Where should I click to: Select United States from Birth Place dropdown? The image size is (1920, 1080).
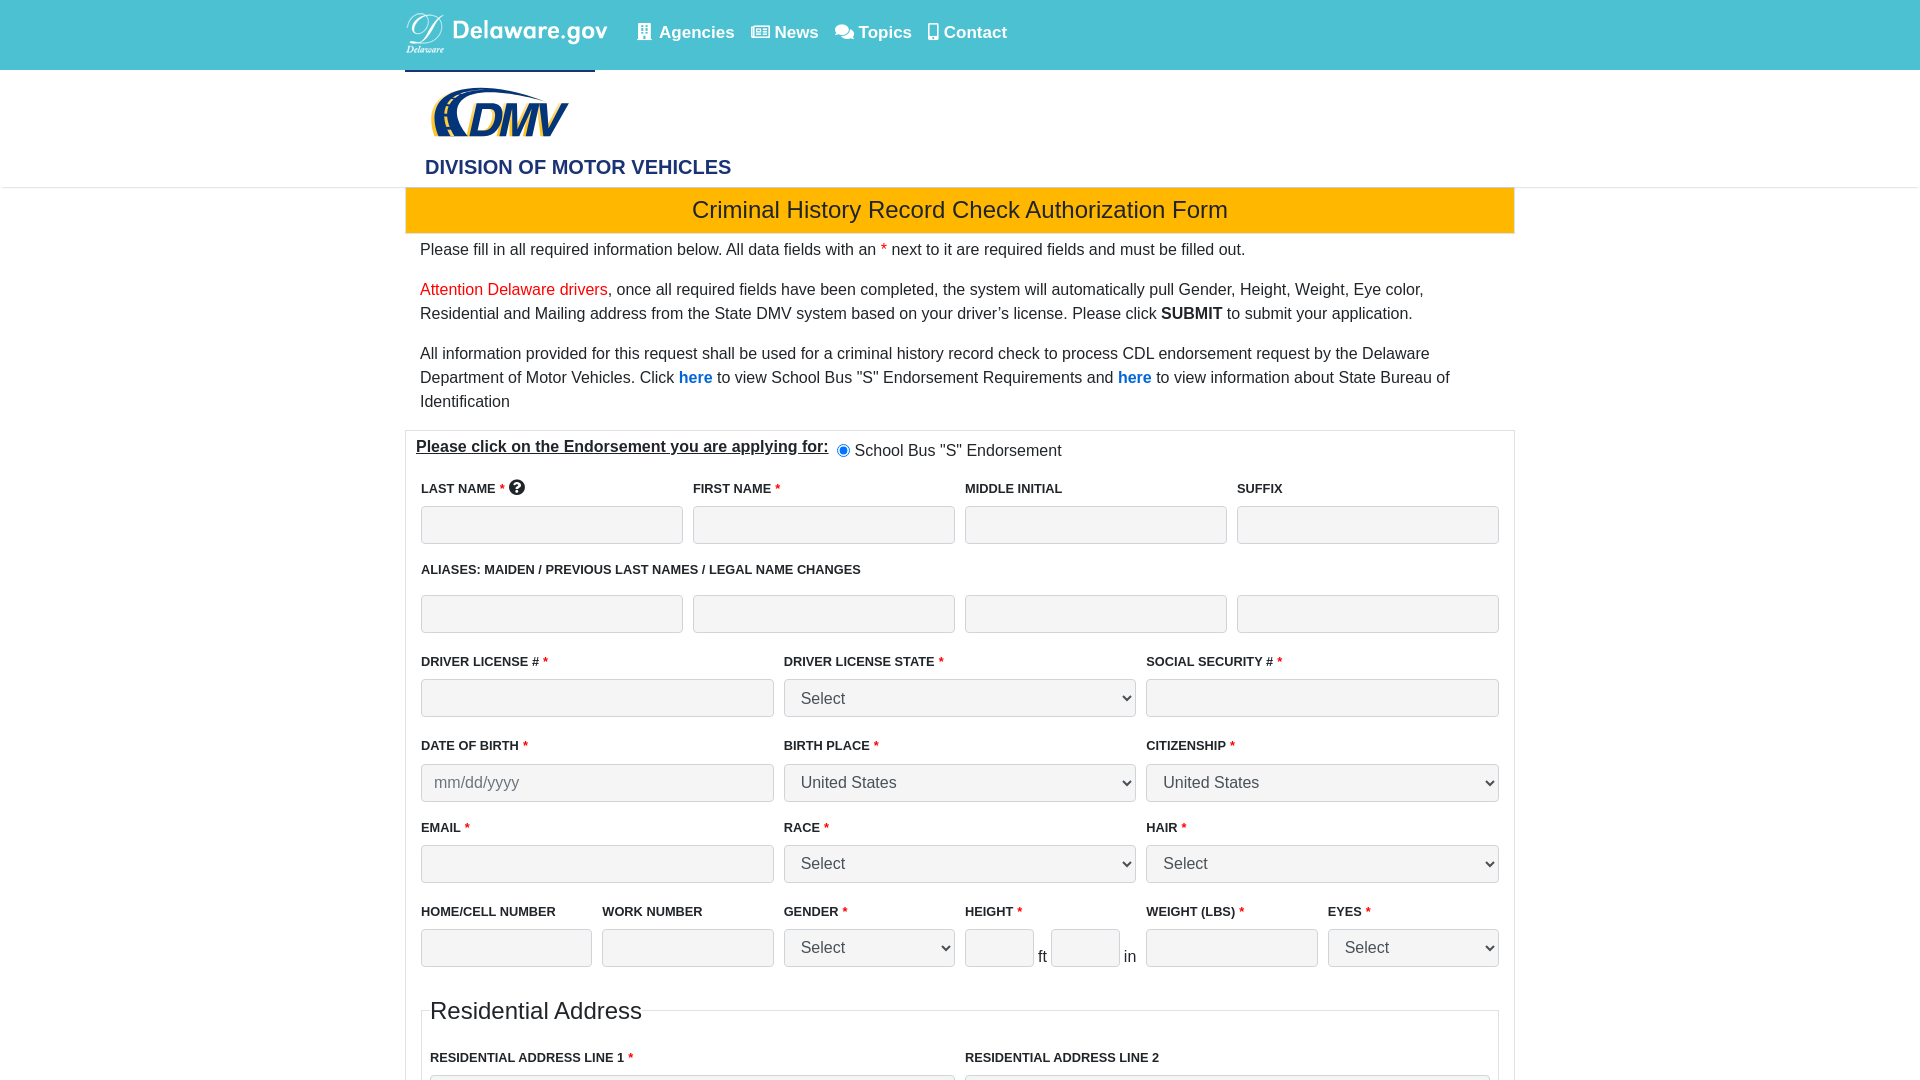960,782
